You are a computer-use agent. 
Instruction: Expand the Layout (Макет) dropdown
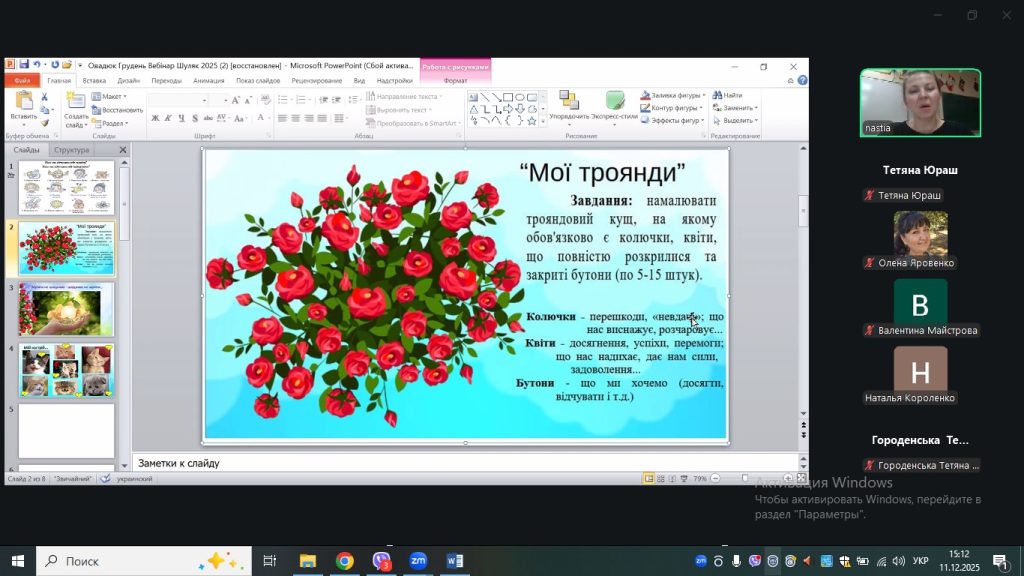coord(112,97)
